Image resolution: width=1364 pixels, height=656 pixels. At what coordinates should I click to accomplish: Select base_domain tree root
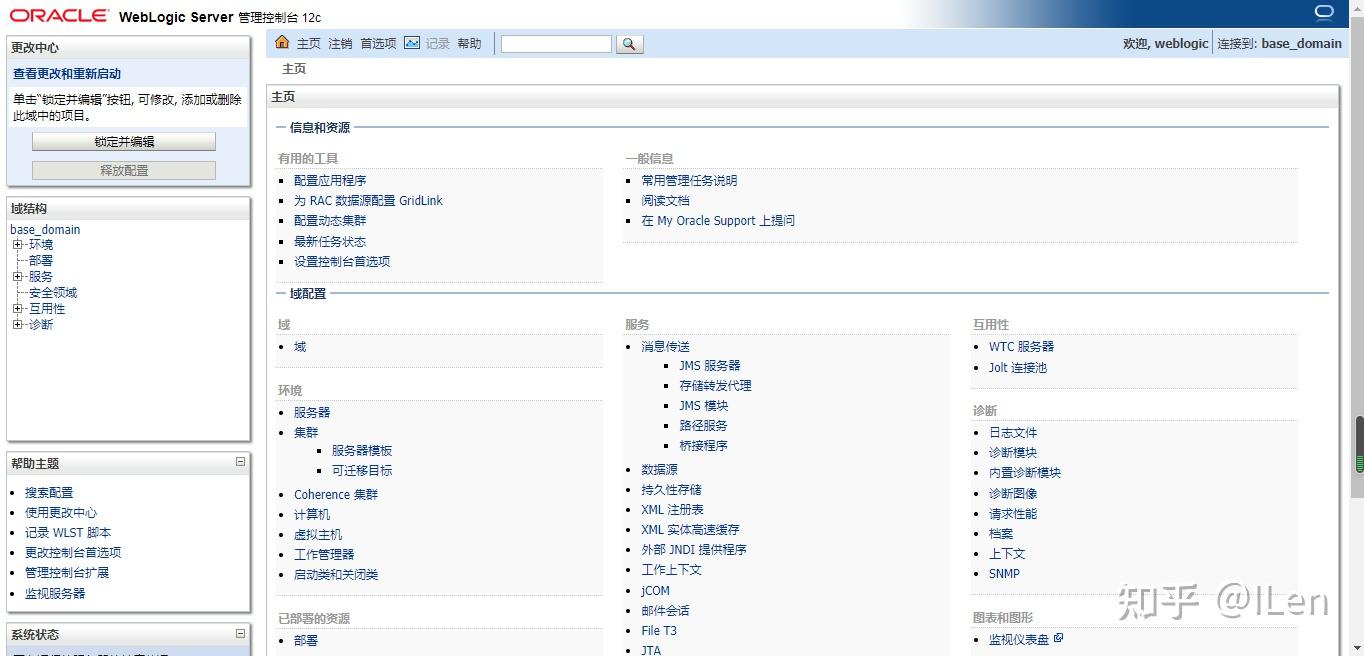[45, 229]
